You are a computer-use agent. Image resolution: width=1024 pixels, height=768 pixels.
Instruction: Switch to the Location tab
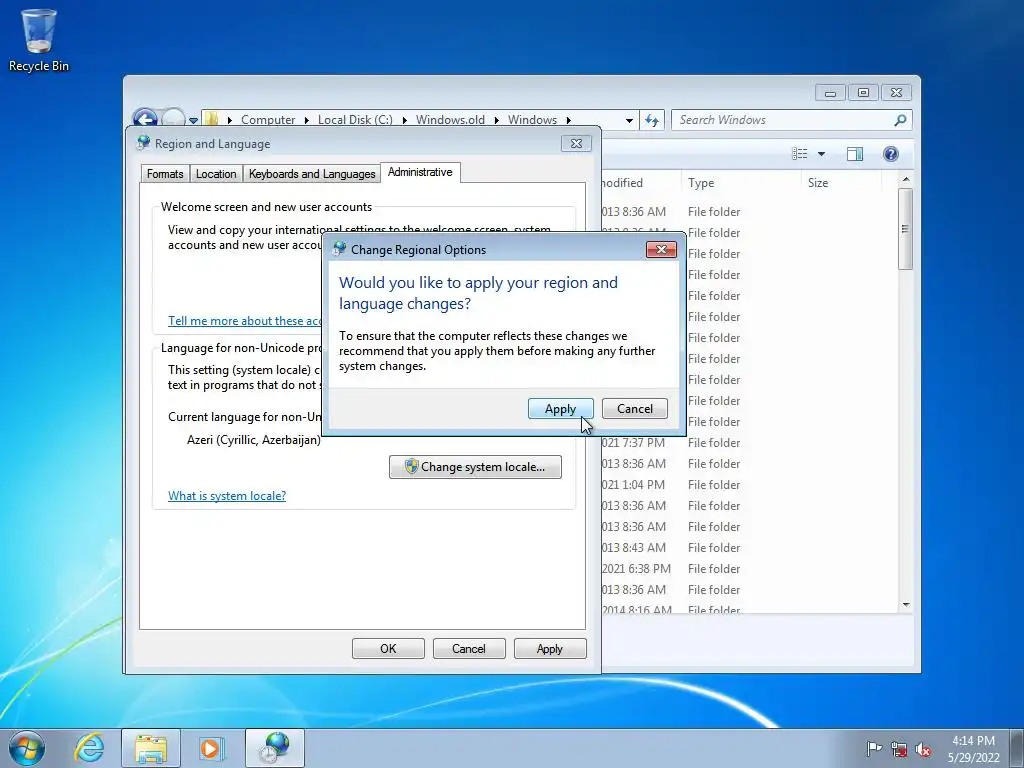point(216,174)
